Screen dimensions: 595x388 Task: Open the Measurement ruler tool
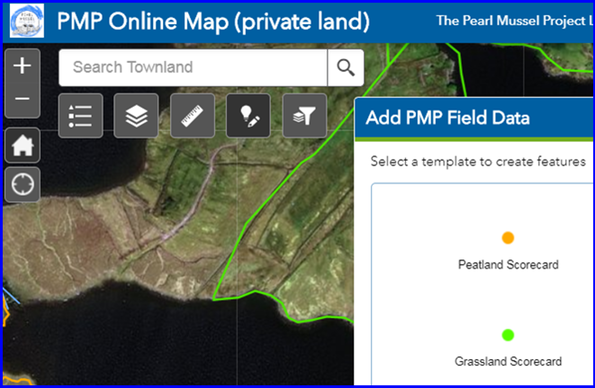tap(192, 116)
